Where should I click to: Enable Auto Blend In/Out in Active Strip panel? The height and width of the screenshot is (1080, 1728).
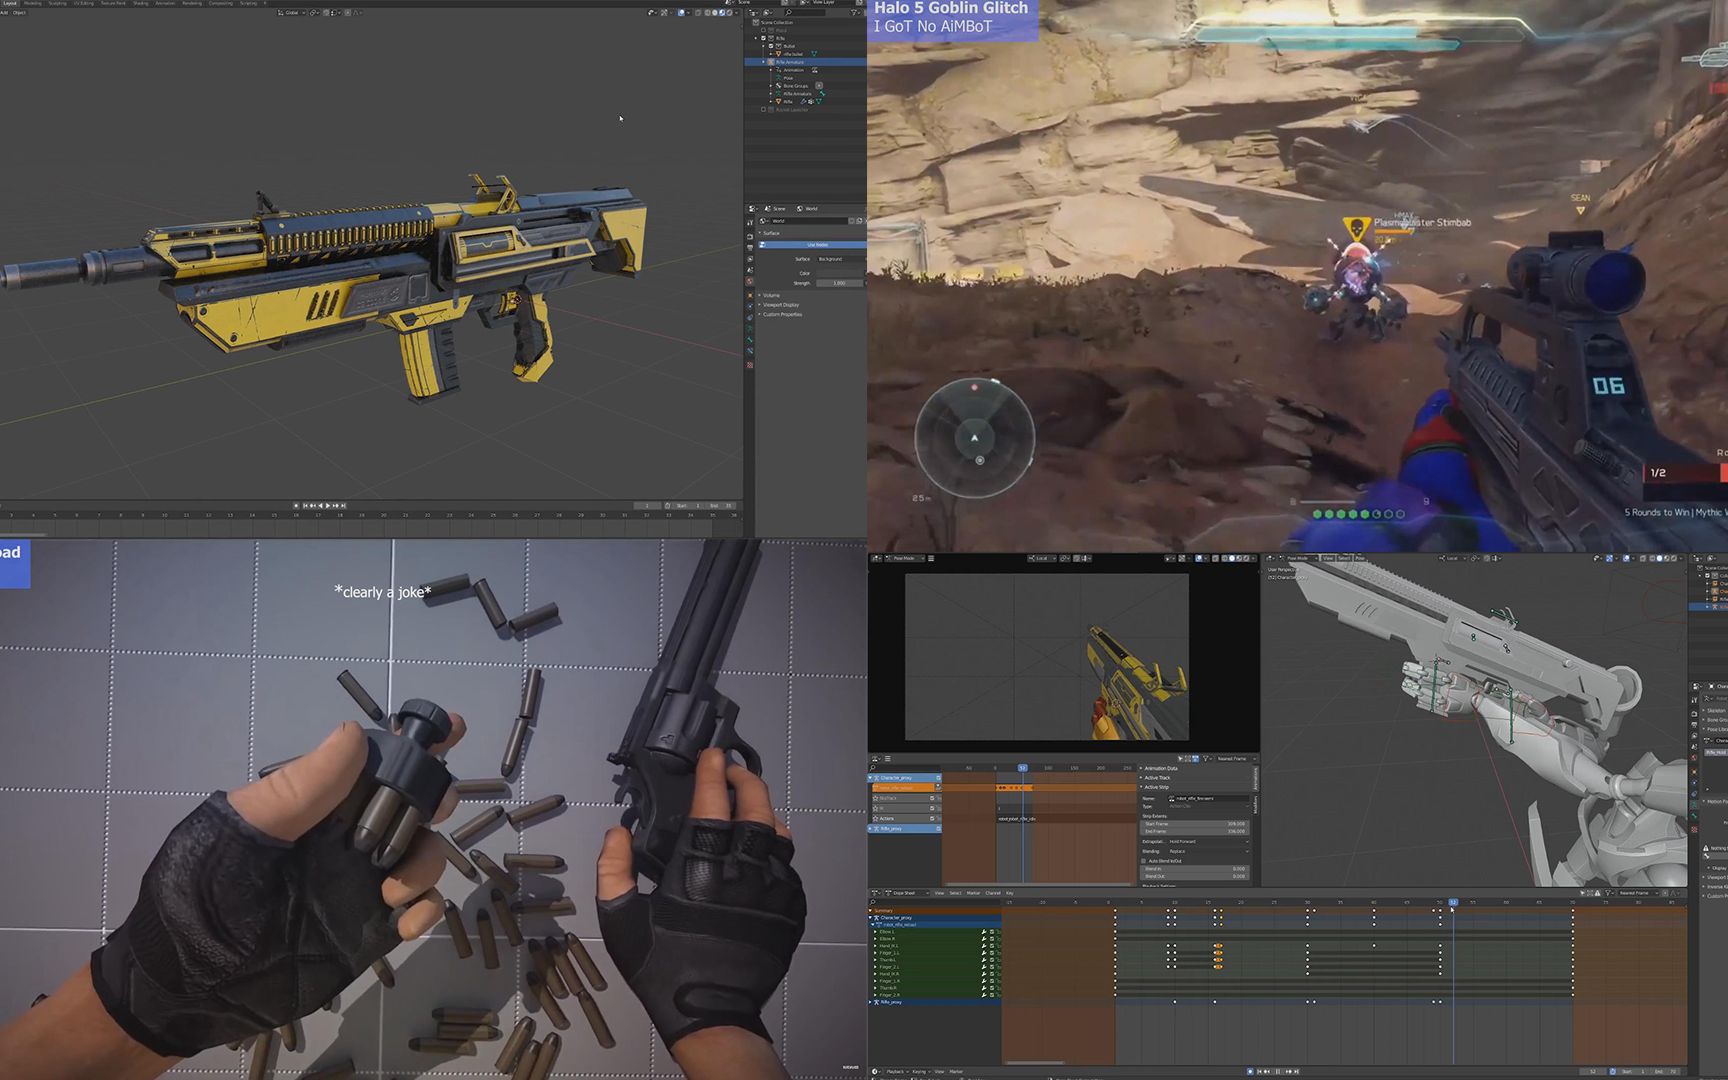click(1144, 861)
